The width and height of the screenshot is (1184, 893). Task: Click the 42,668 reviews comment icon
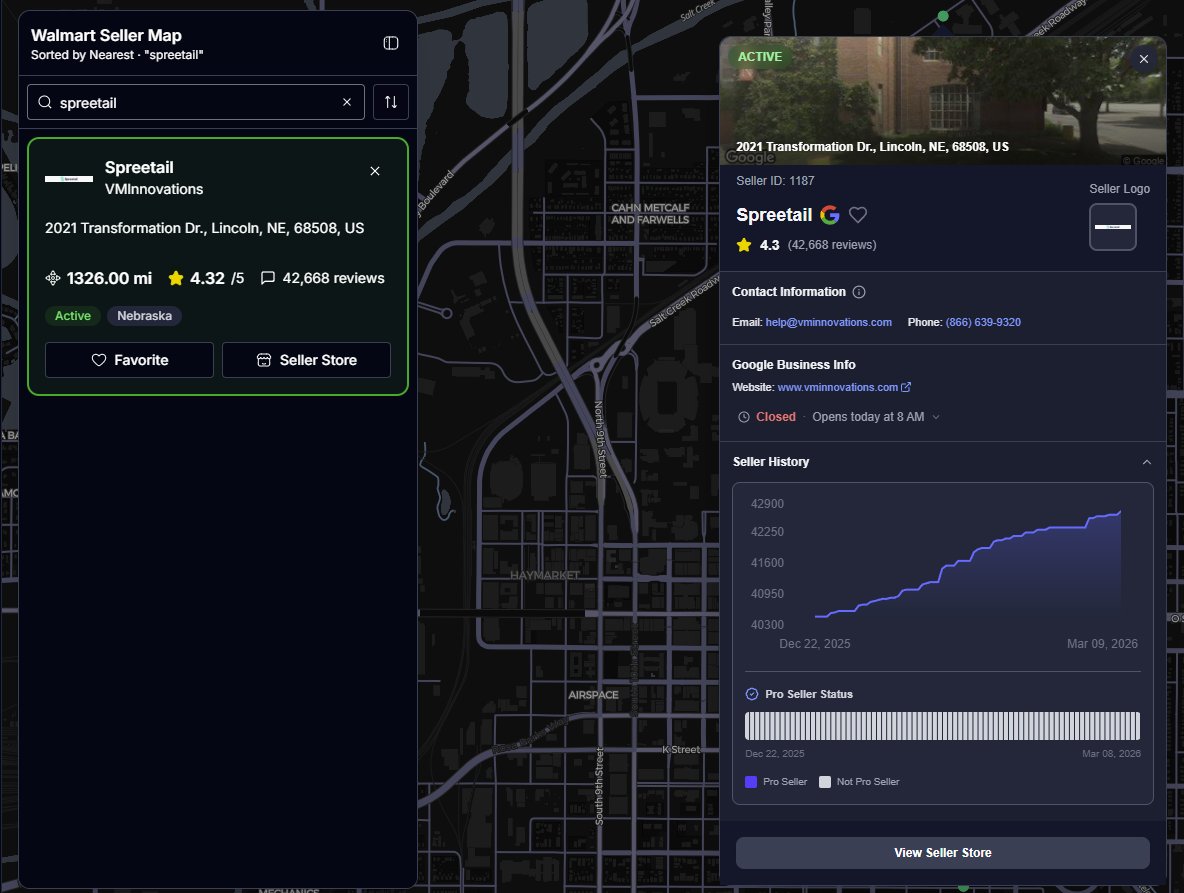pyautogui.click(x=267, y=278)
